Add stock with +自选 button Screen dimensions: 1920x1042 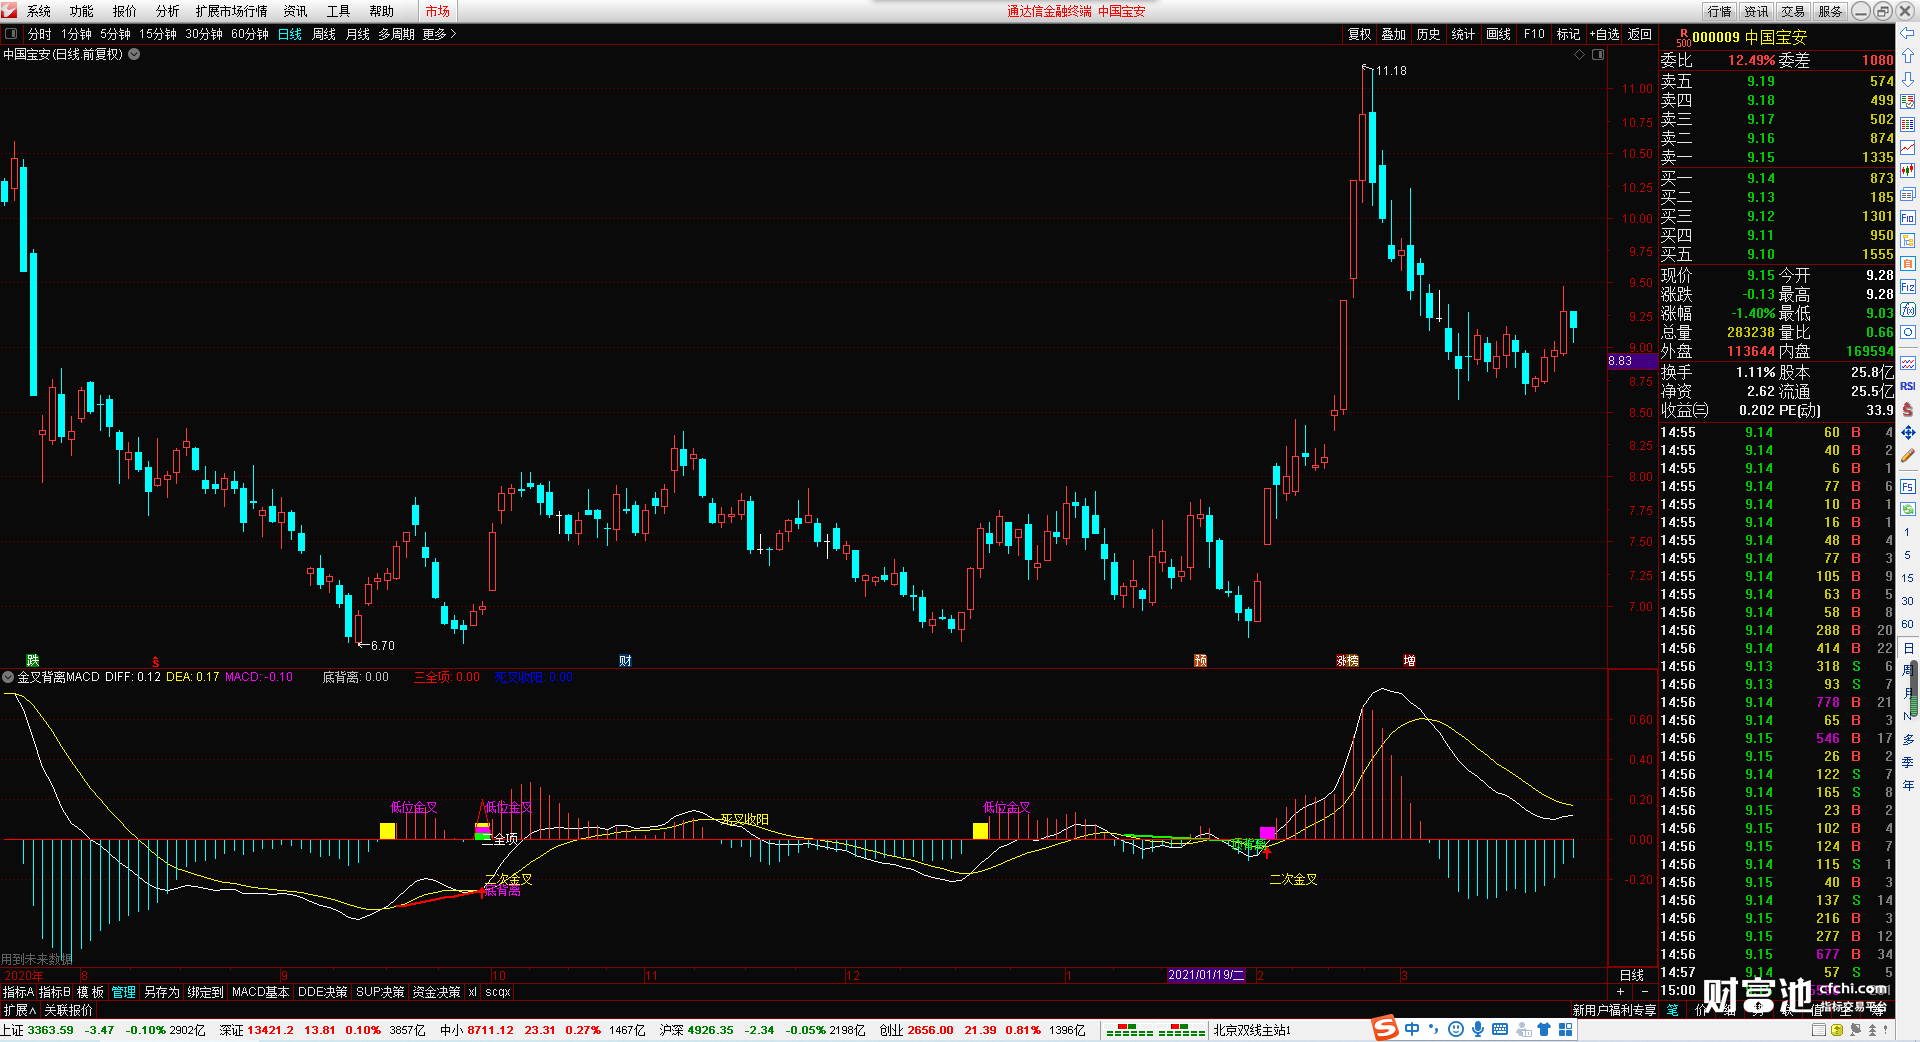point(1604,34)
